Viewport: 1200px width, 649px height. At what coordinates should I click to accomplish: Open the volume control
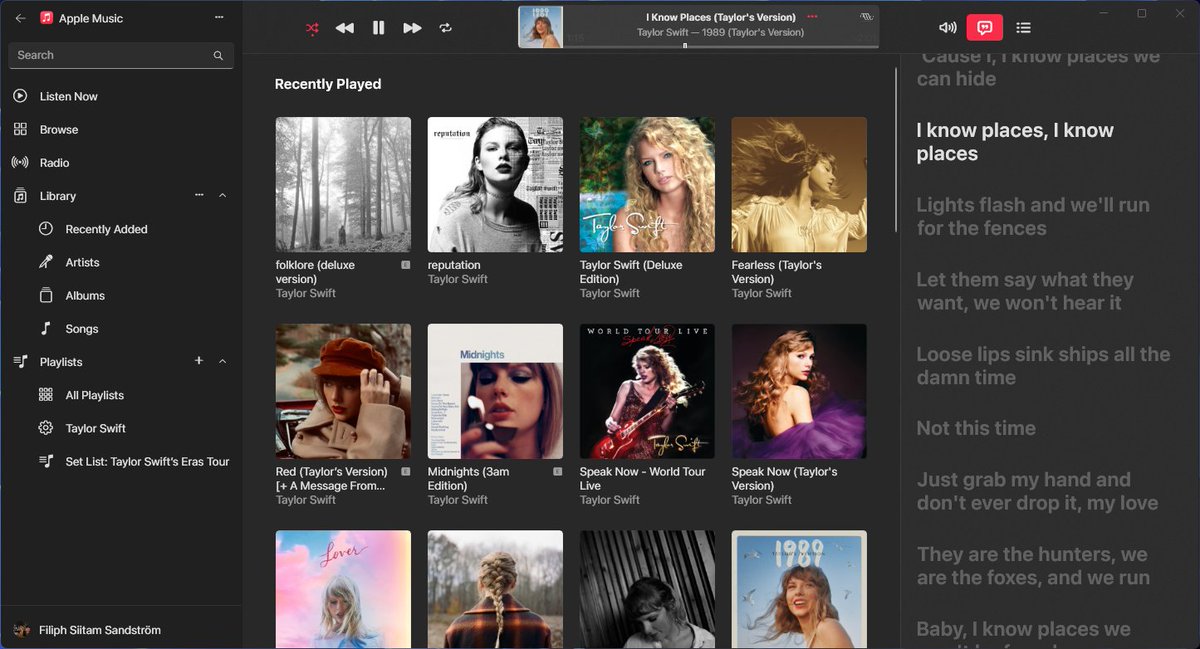coord(948,28)
